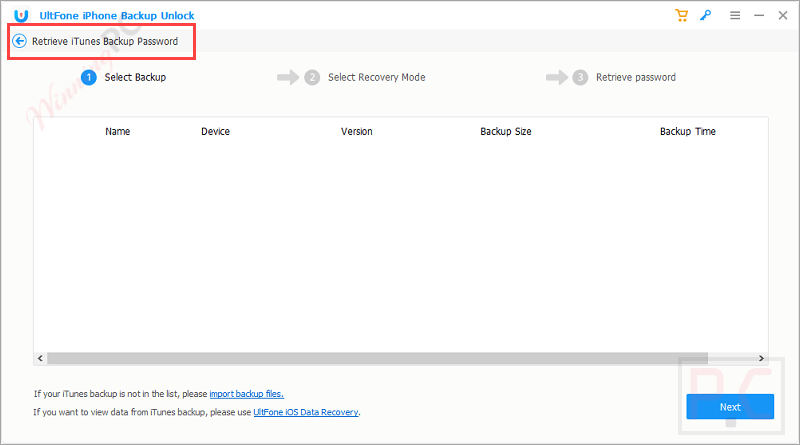Screen dimensions: 800x445
Task: Minimize the UltFone window
Action: [759, 15]
